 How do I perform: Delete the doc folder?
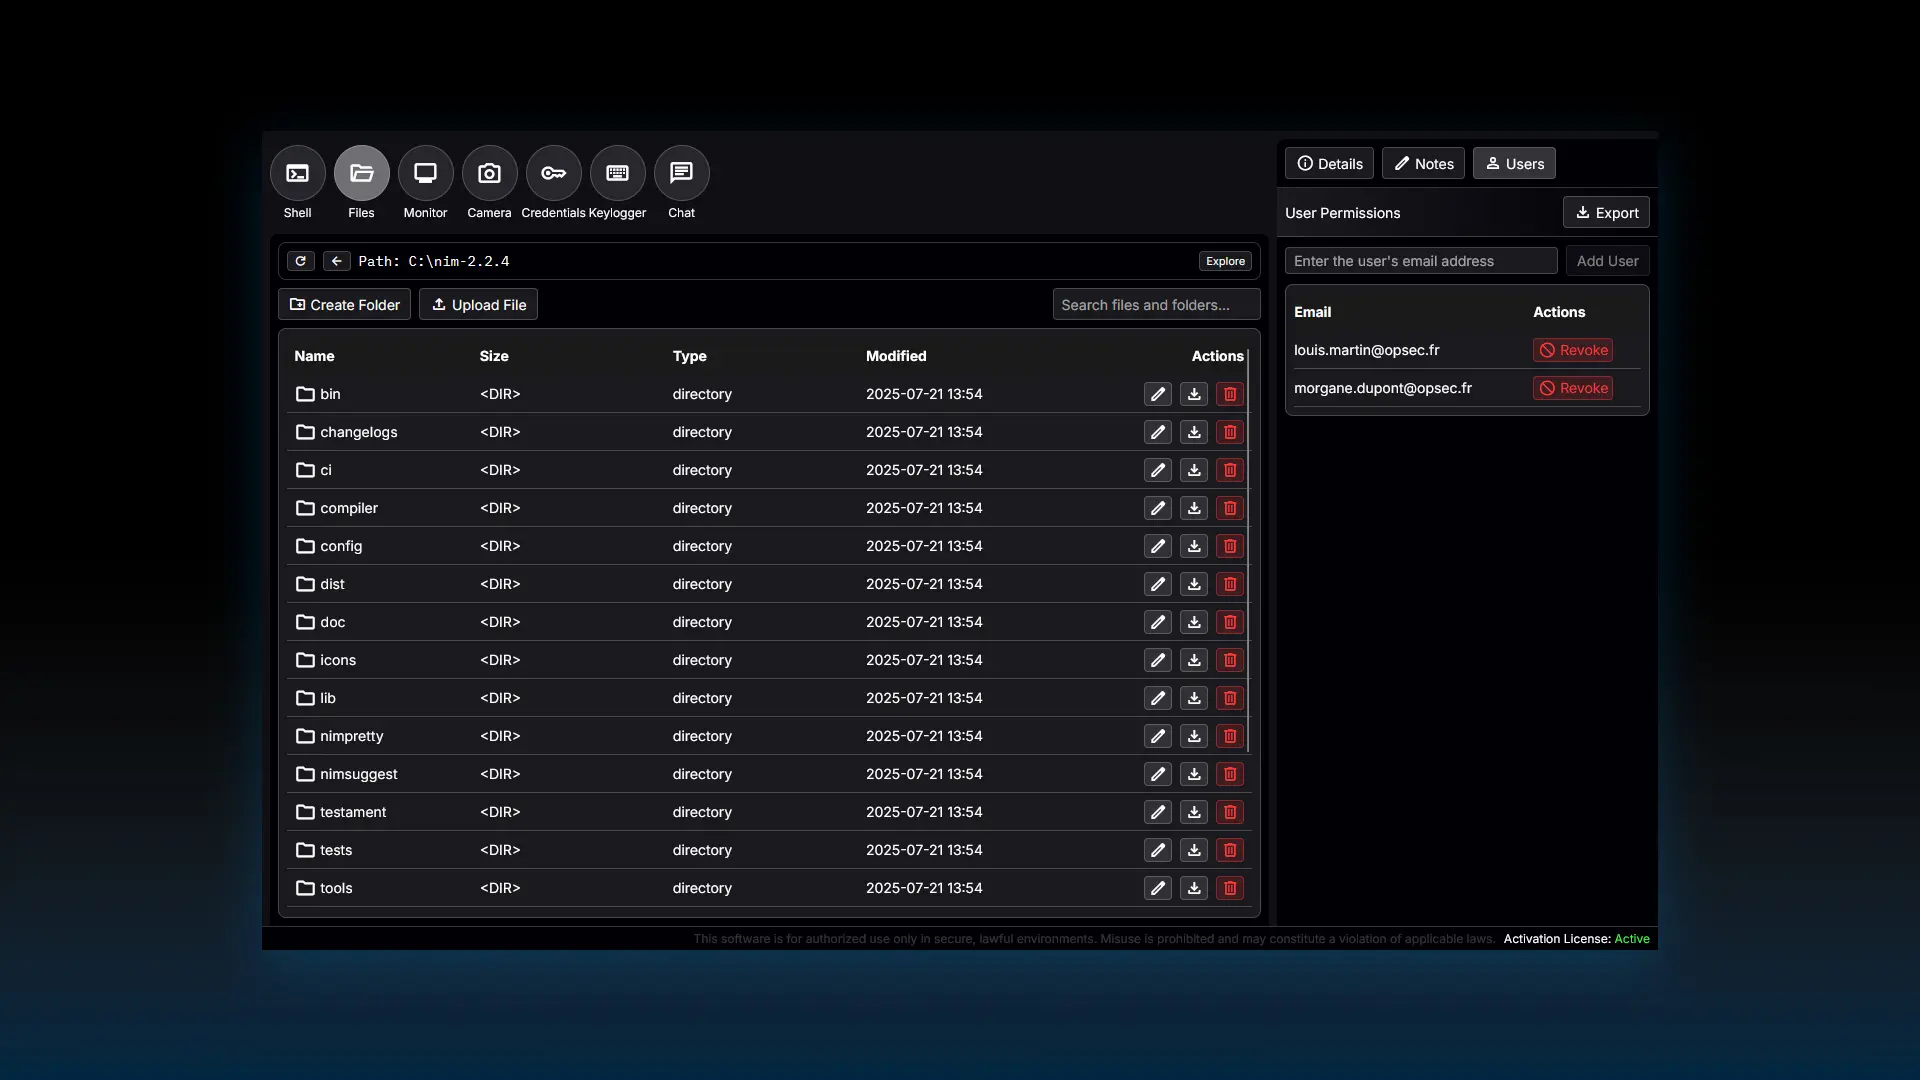click(1229, 622)
